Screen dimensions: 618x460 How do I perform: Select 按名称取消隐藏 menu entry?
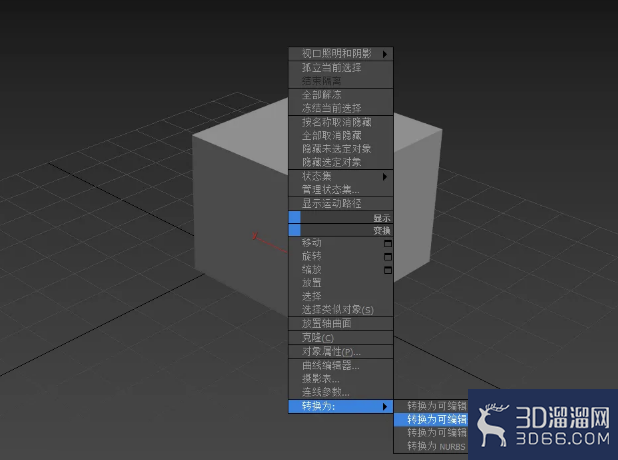tap(341, 122)
